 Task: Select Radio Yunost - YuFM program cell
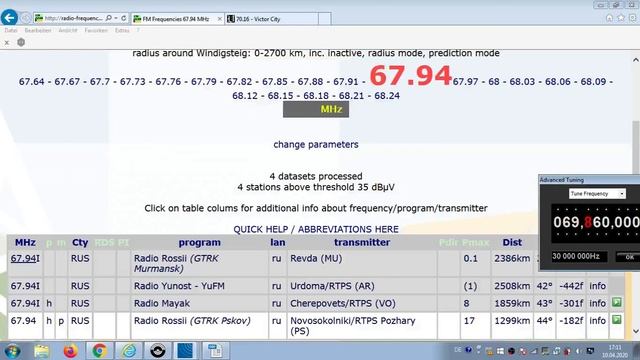[x=199, y=286]
